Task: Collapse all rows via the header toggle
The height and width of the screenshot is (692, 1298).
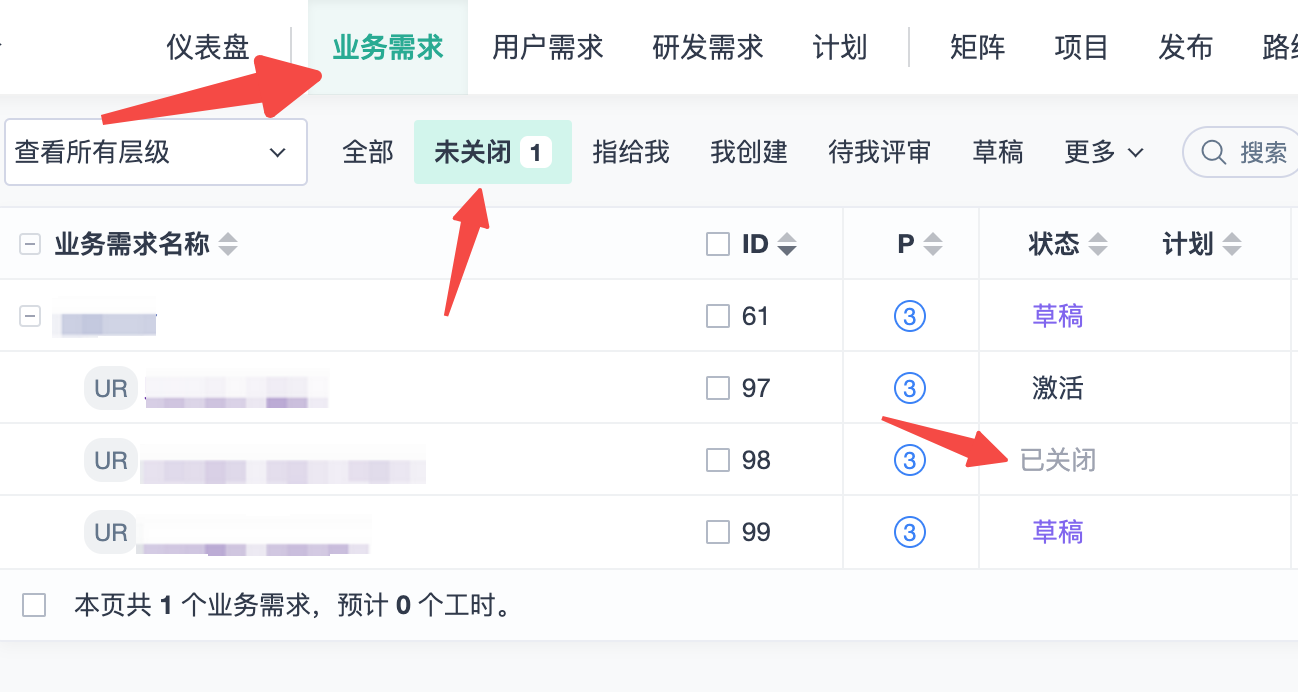Action: [30, 244]
